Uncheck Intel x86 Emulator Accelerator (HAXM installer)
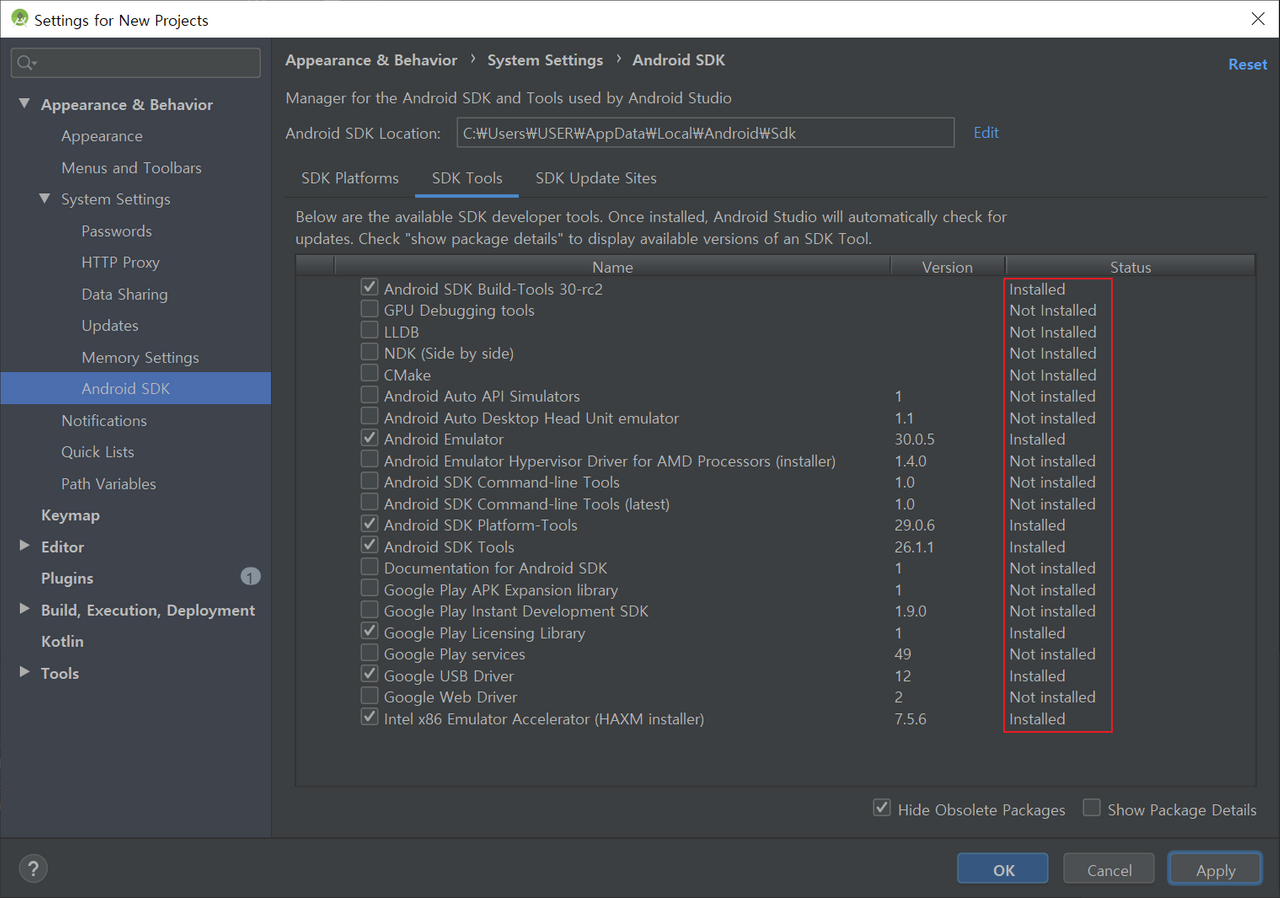The height and width of the screenshot is (898, 1280). tap(370, 718)
